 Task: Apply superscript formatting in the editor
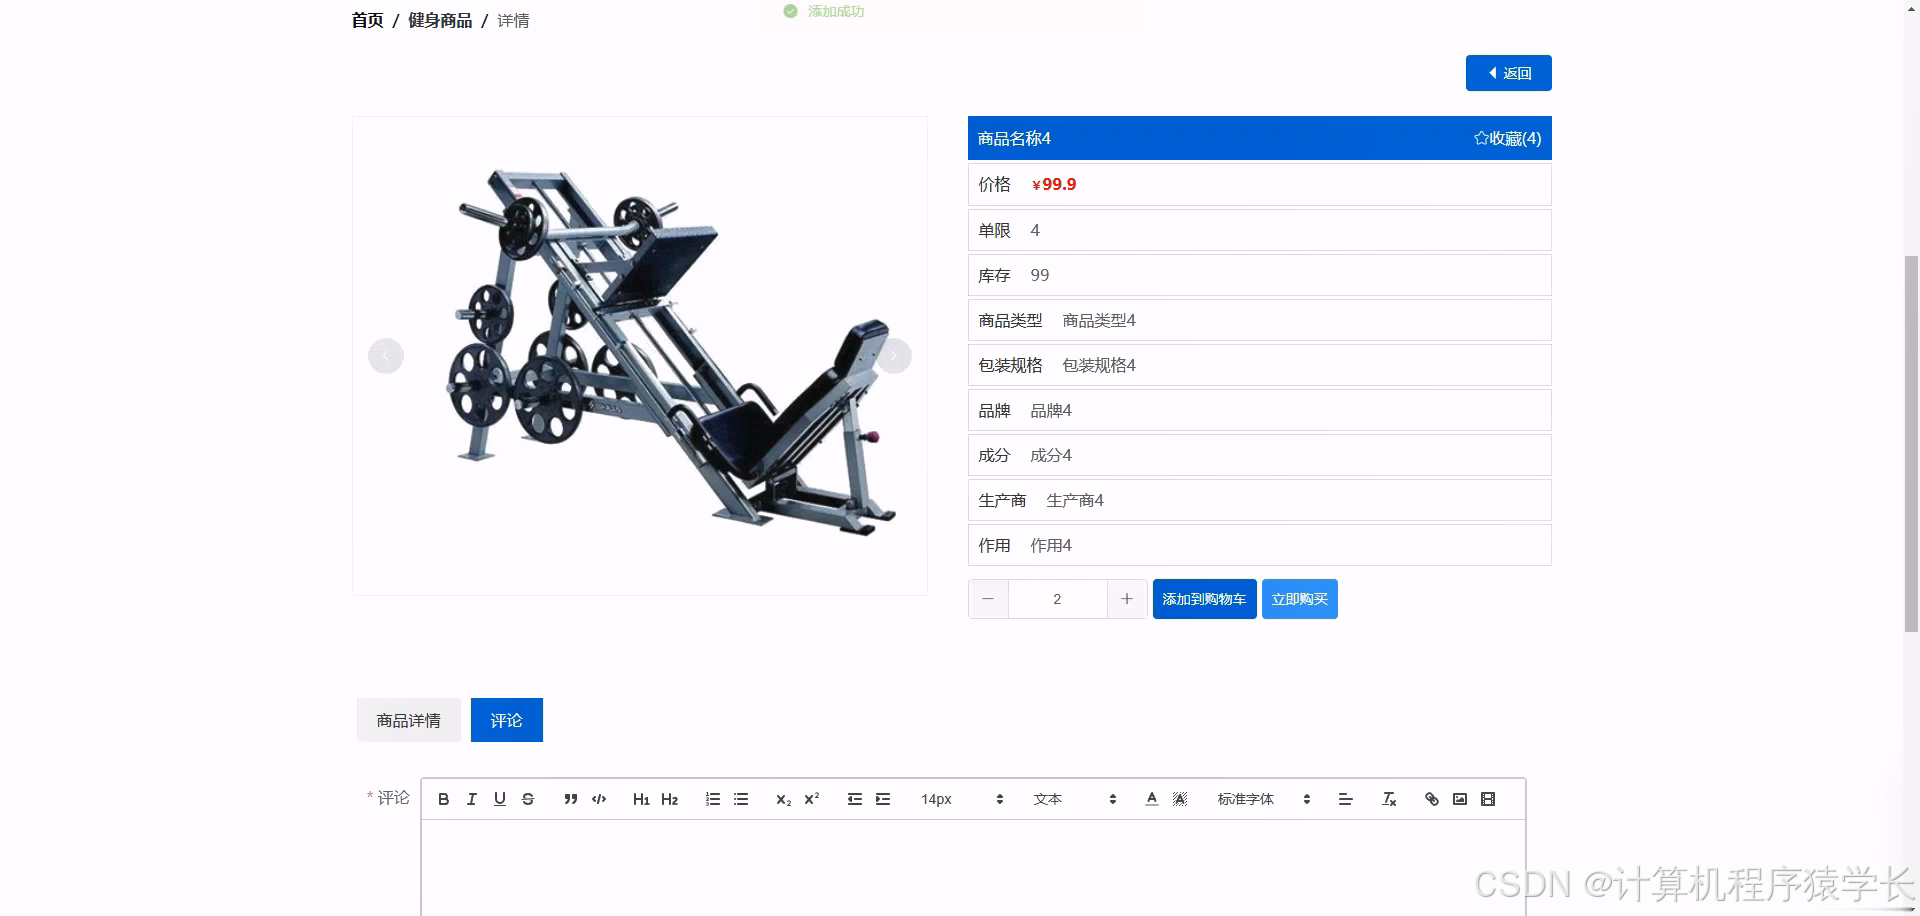(811, 799)
